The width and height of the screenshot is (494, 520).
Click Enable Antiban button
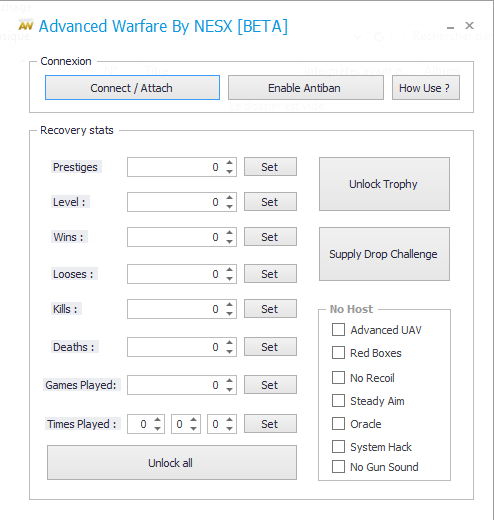click(x=306, y=88)
